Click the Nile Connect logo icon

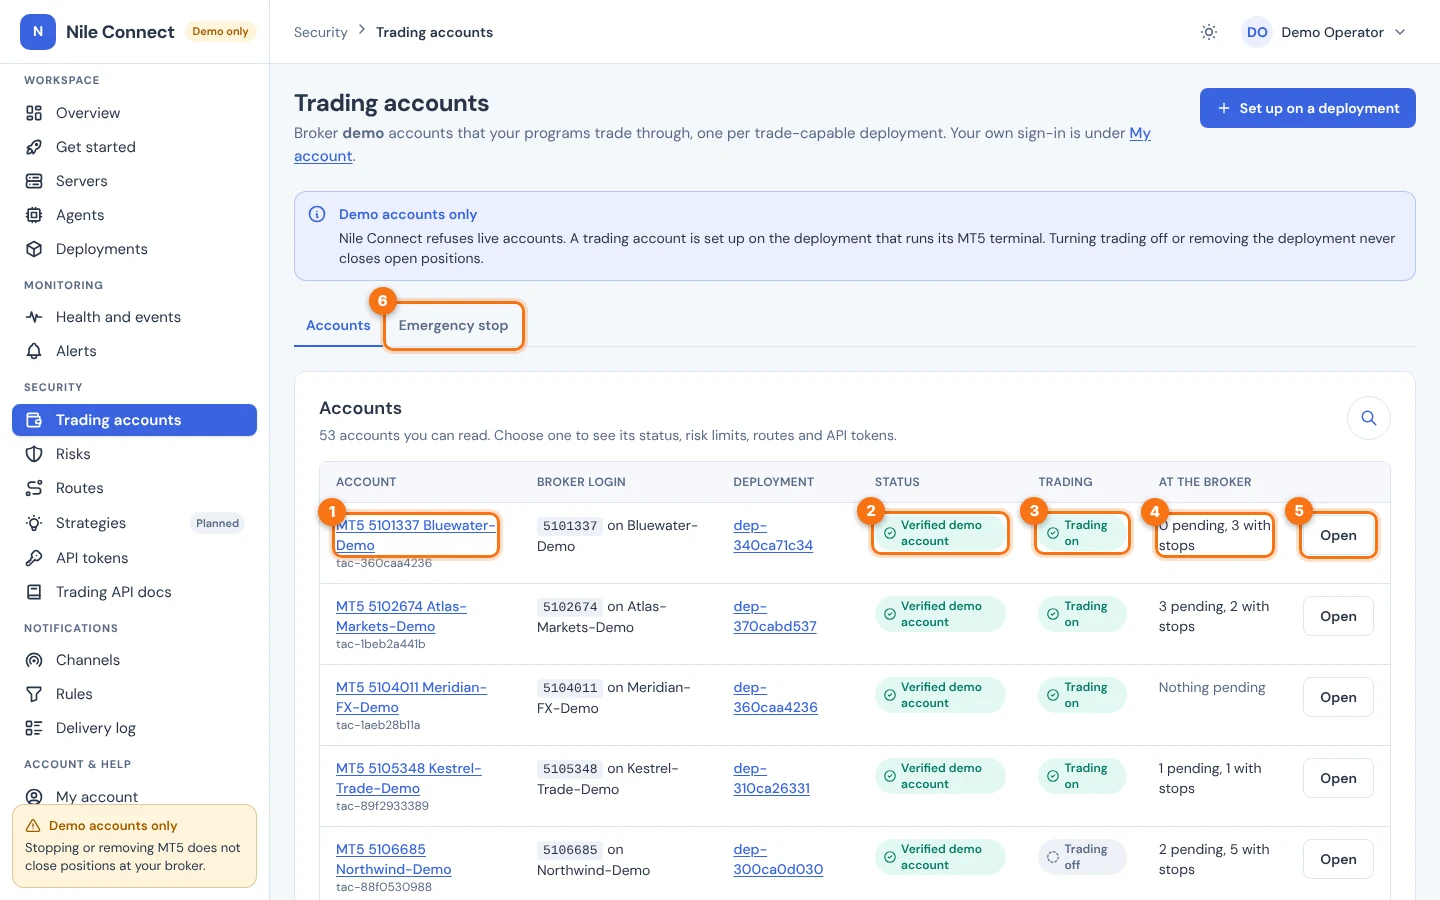click(x=38, y=32)
